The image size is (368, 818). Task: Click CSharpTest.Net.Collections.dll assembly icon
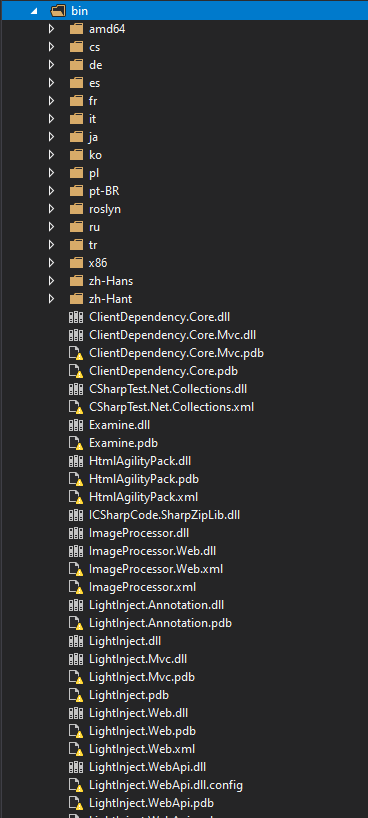click(76, 389)
